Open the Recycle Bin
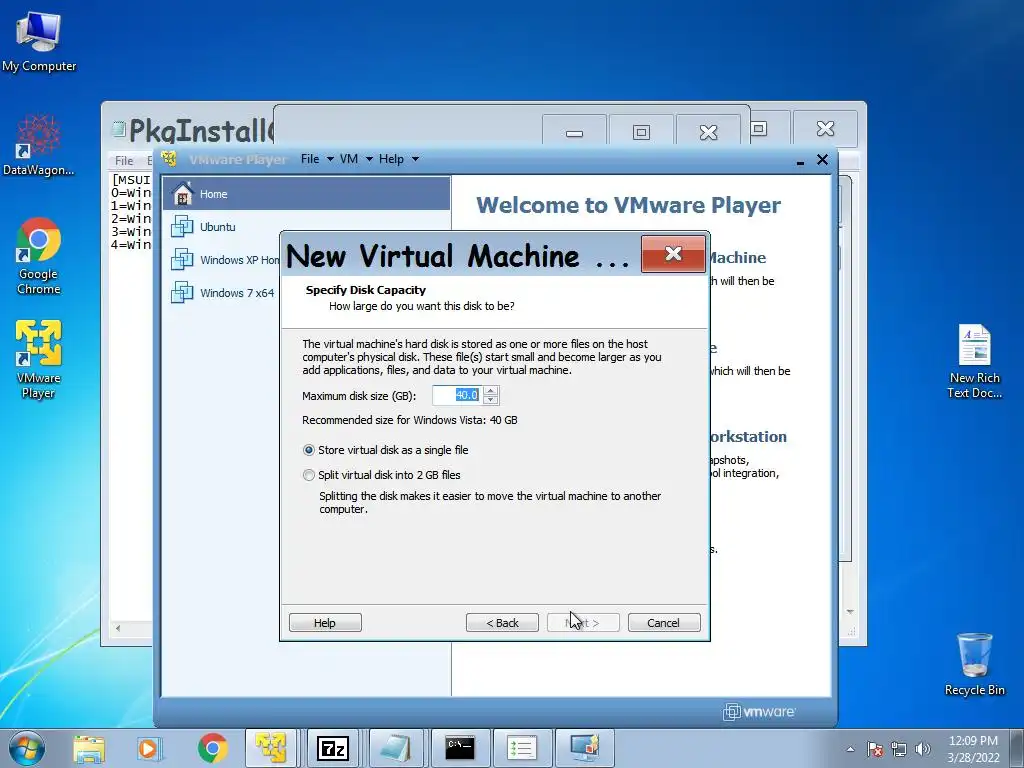 [x=974, y=664]
